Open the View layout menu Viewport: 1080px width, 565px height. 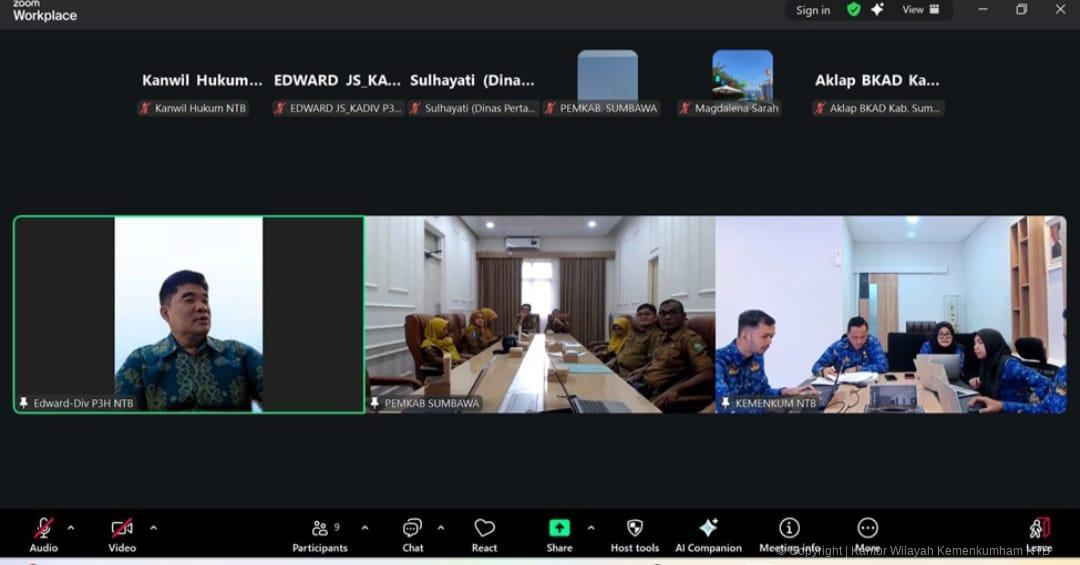(921, 10)
